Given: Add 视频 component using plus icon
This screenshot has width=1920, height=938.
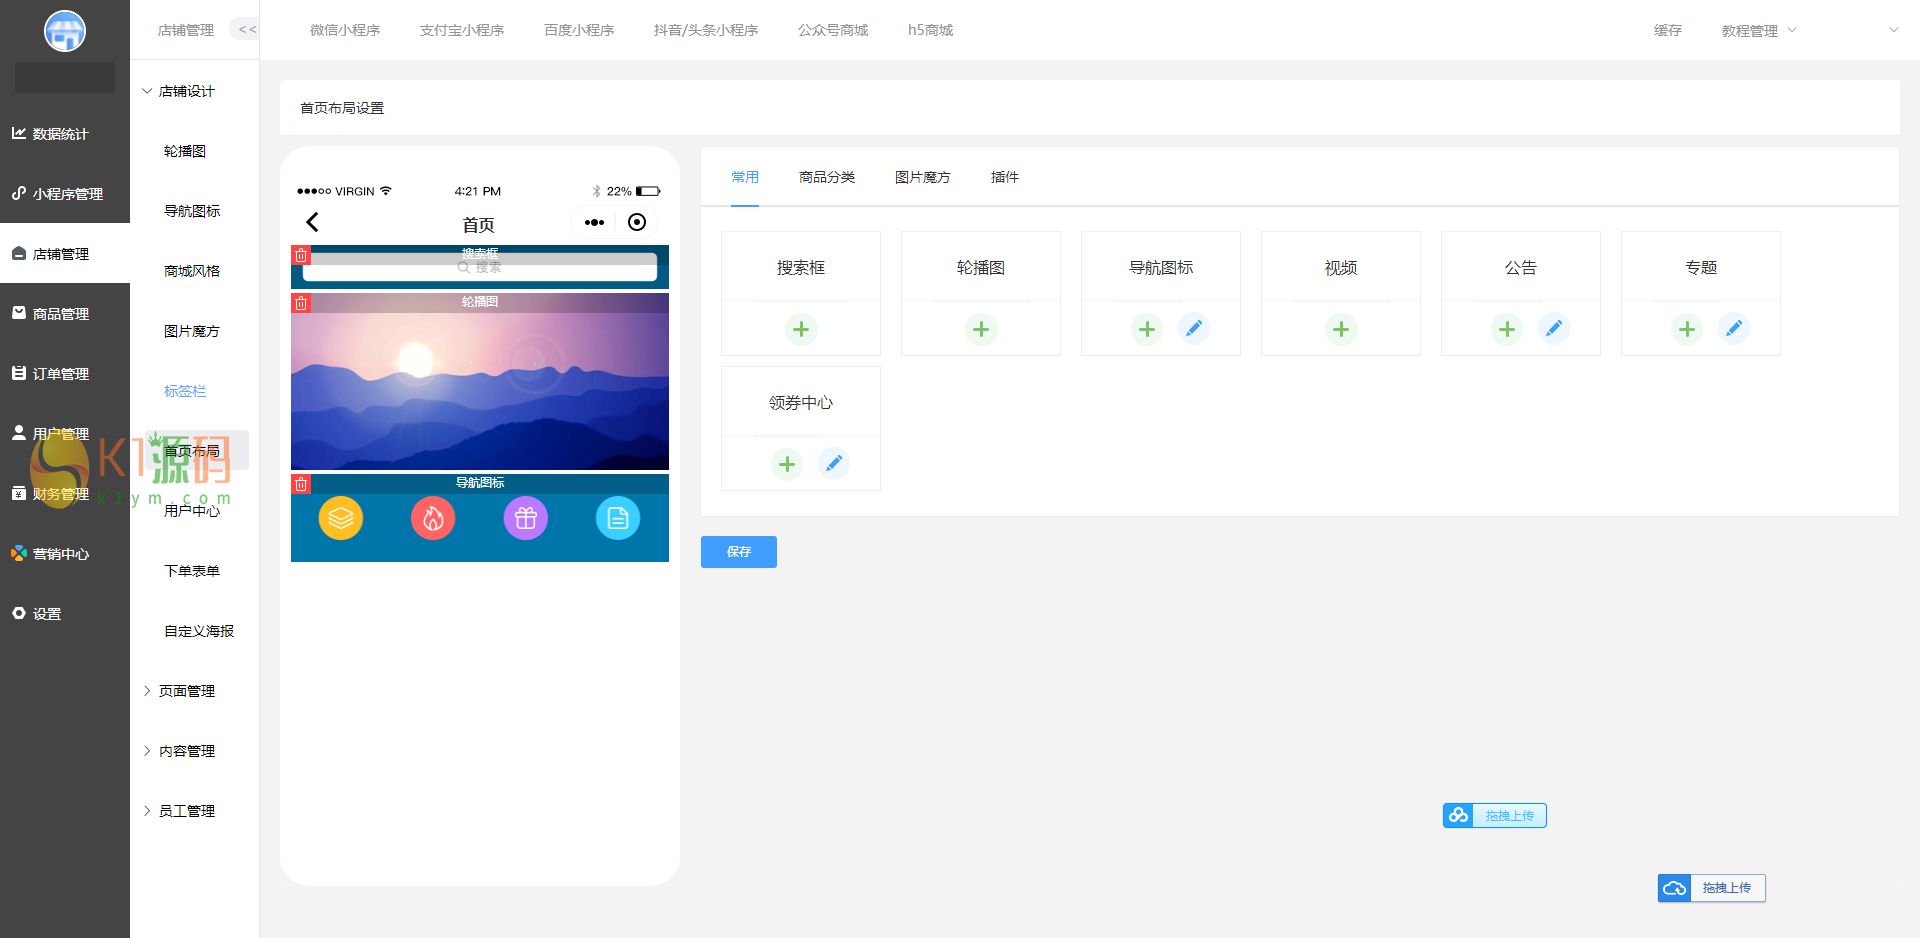Looking at the screenshot, I should pyautogui.click(x=1341, y=329).
